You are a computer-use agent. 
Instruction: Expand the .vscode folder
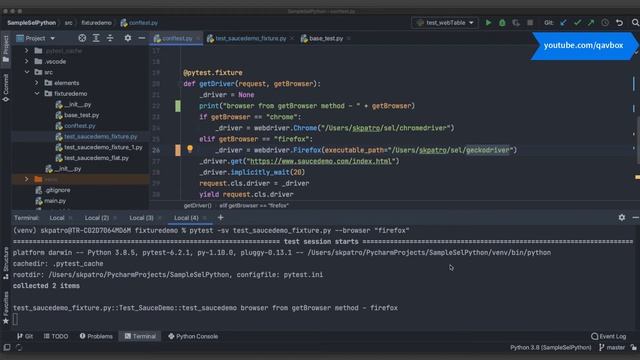(x=27, y=61)
